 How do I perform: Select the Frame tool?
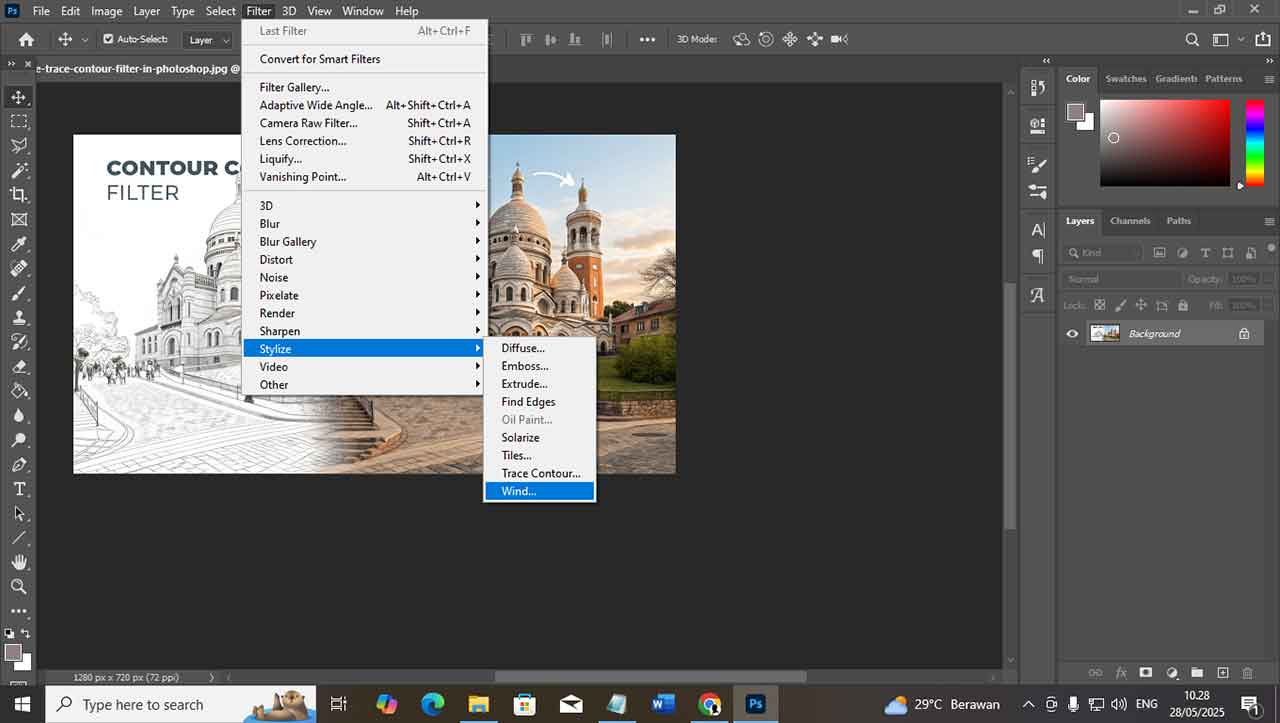pos(19,219)
